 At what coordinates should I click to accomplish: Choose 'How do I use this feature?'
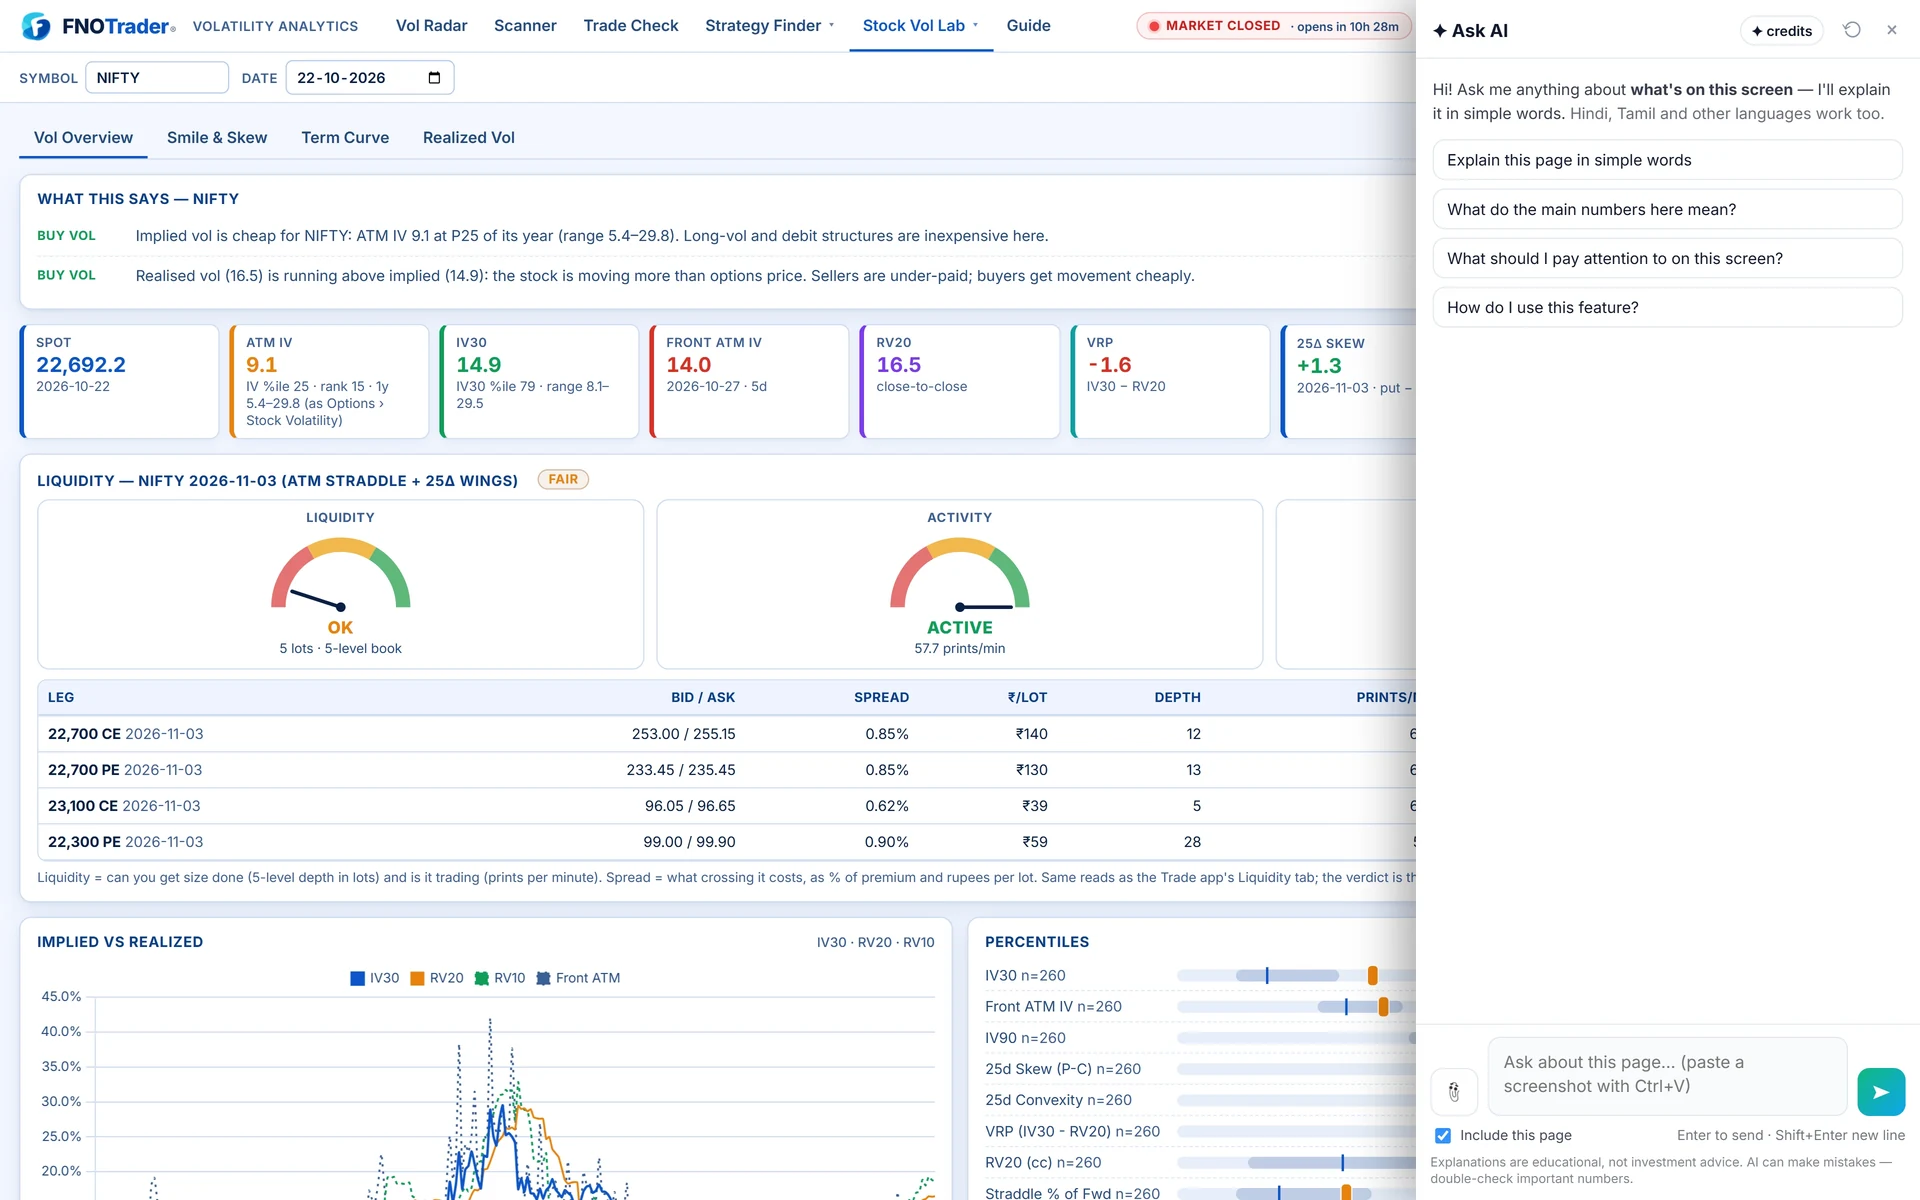(1667, 307)
